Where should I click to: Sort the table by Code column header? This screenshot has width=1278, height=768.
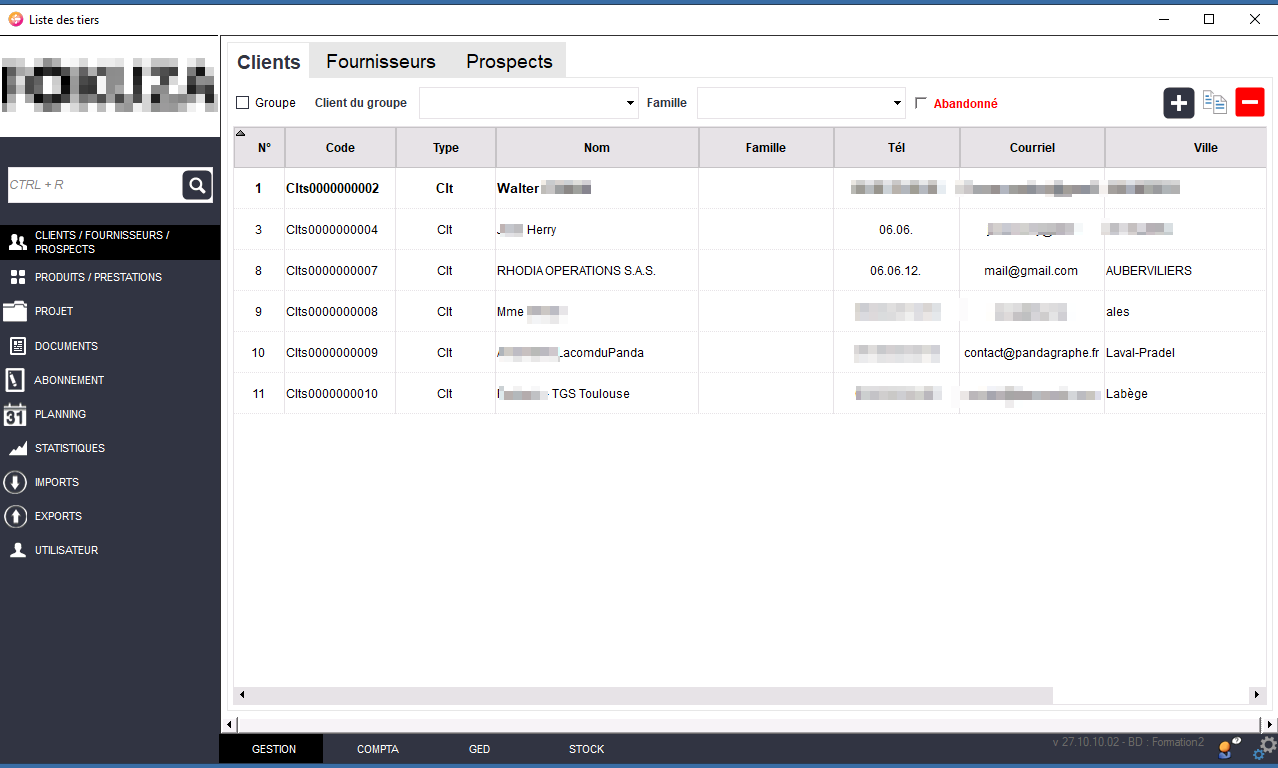(340, 148)
